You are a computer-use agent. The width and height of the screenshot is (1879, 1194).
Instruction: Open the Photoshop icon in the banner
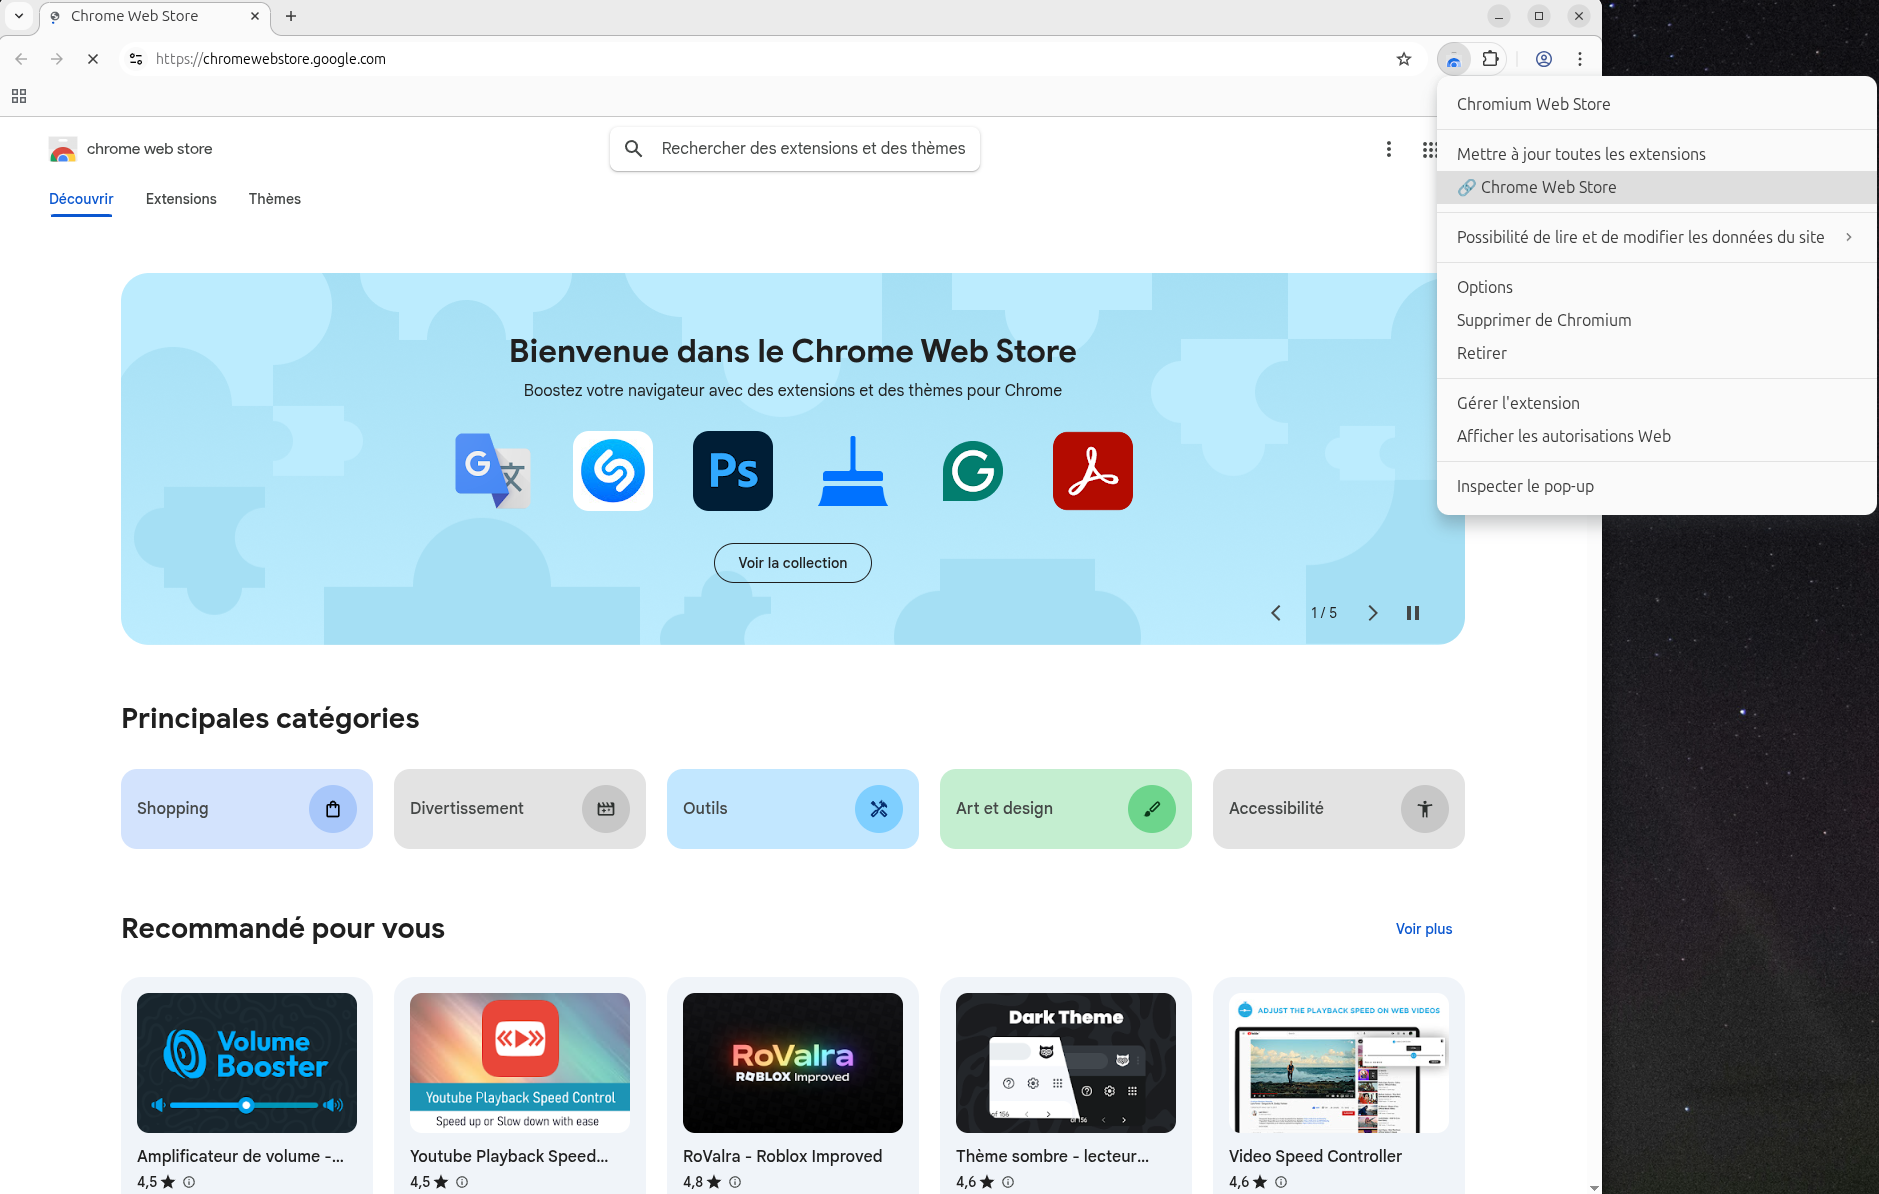(x=732, y=471)
